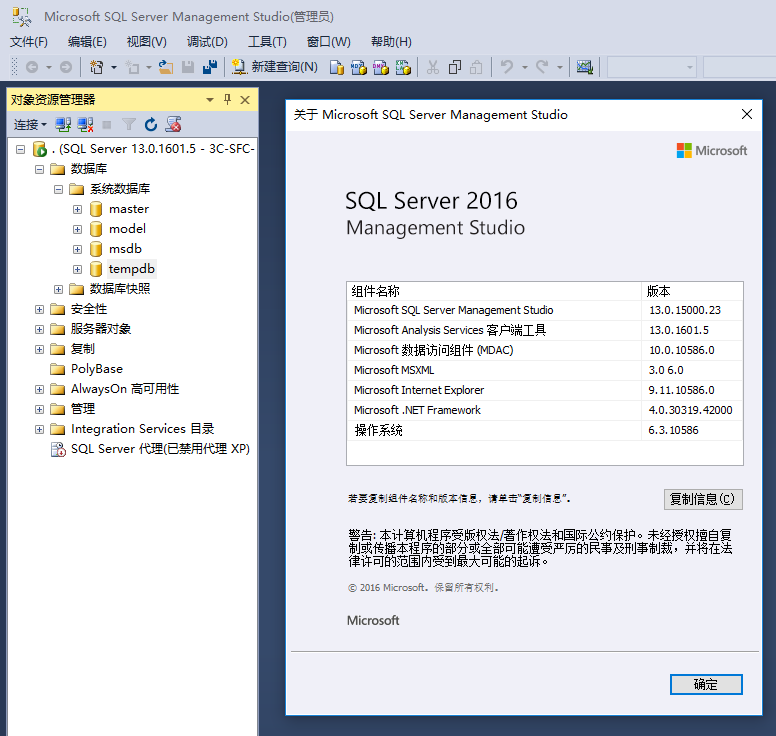Screen dimensions: 776x736
Task: Click the 复制信息(C) button
Action: pos(703,499)
